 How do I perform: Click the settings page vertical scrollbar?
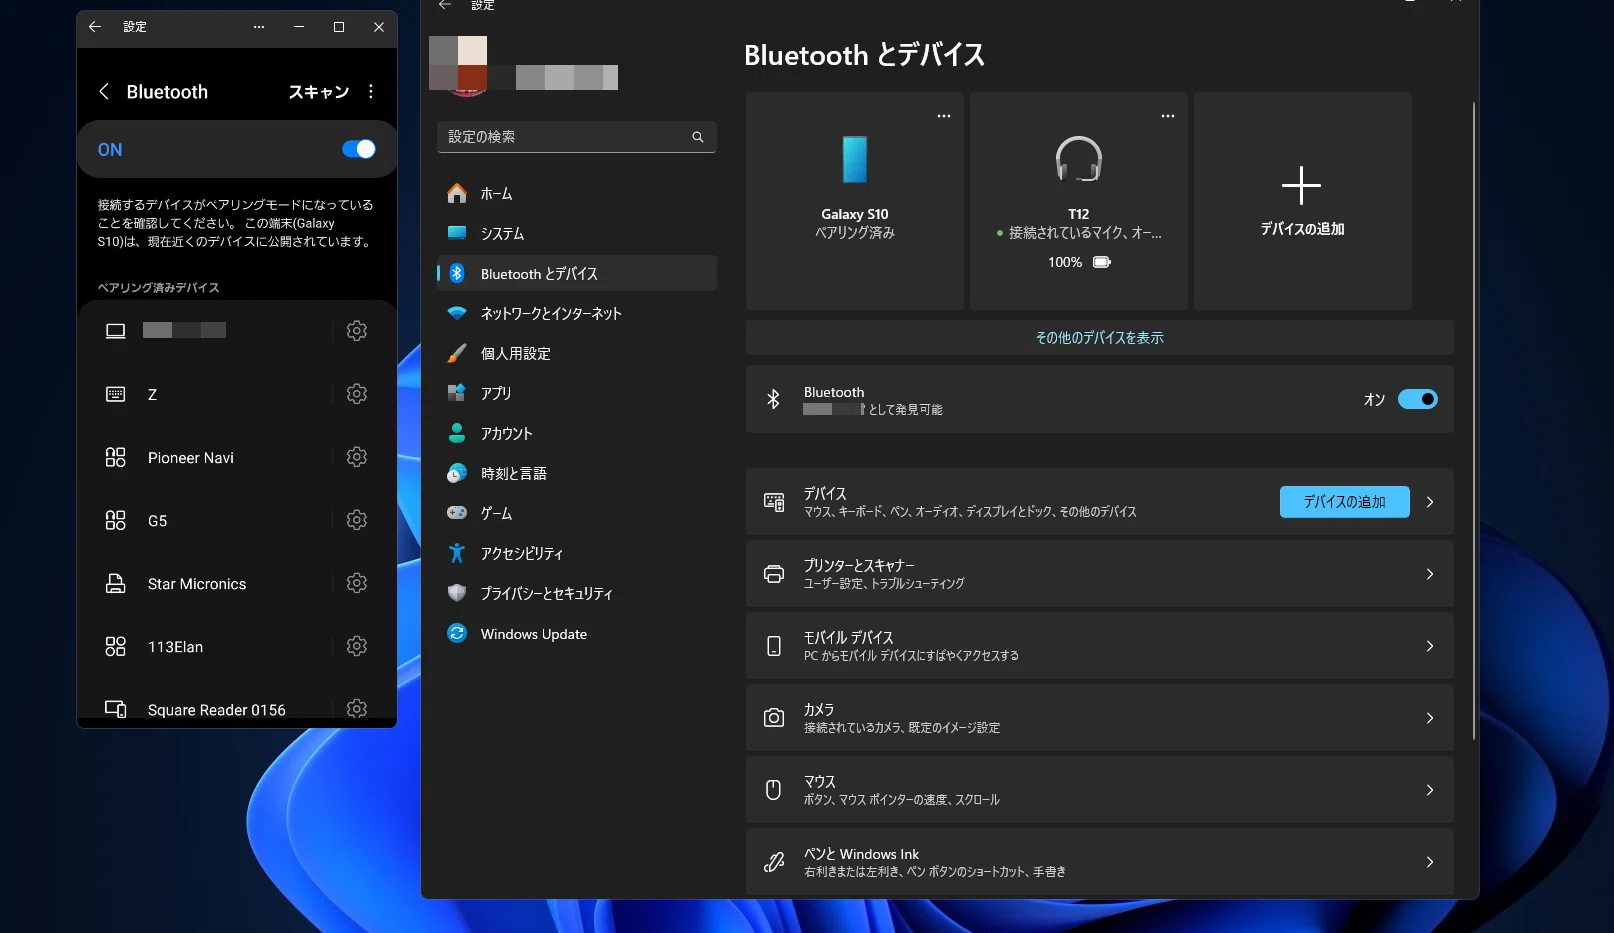tap(1474, 420)
